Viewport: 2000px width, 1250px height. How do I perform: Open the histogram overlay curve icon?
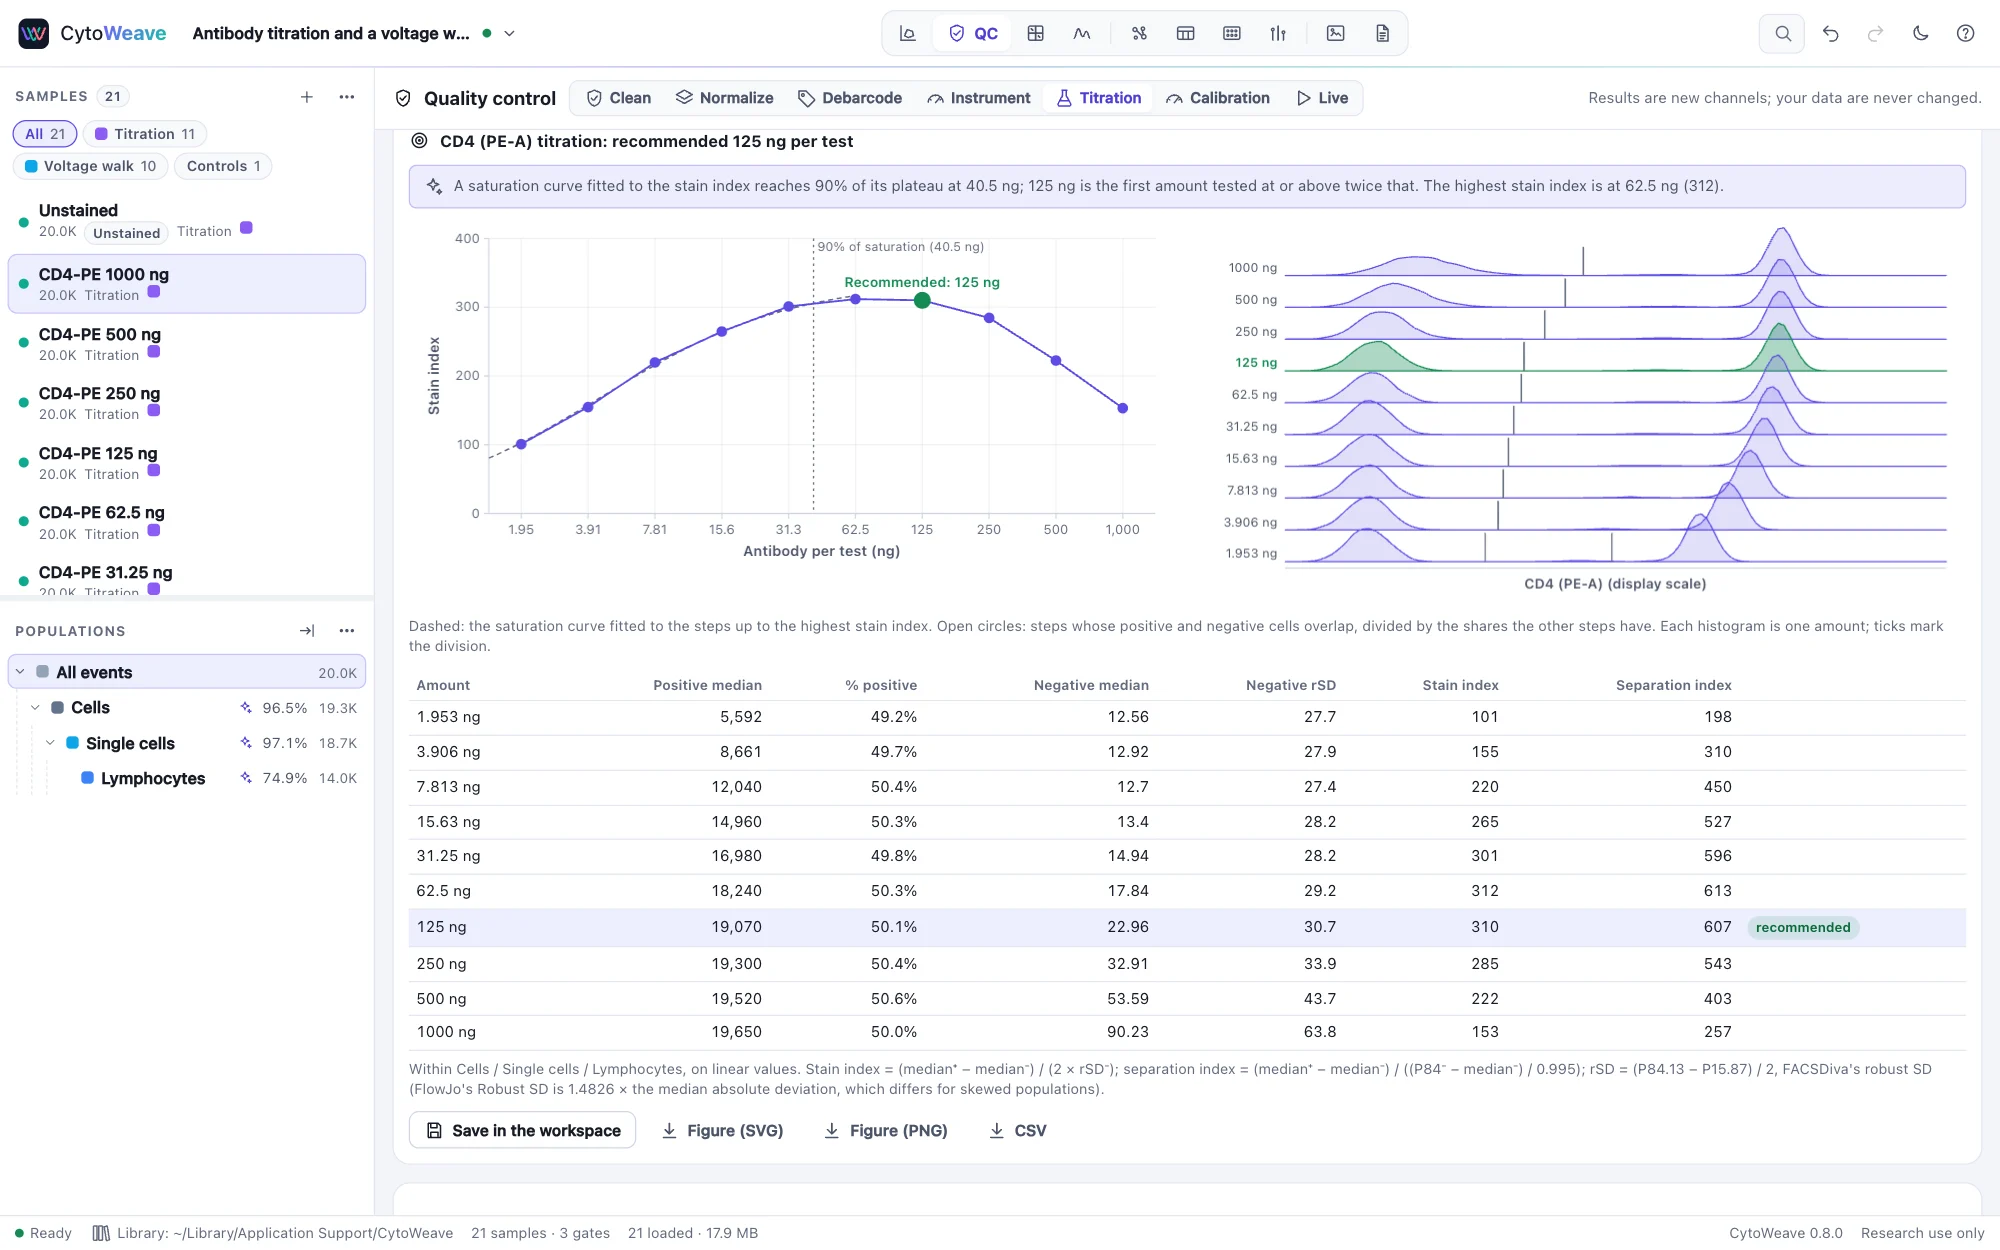1082,33
